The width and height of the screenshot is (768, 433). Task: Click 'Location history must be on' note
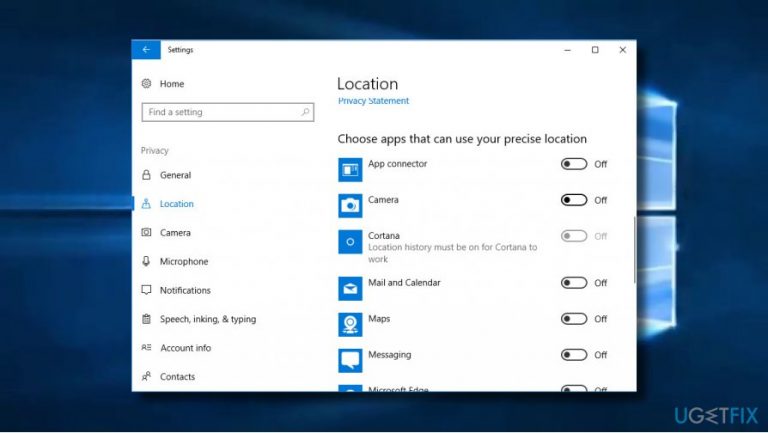(x=453, y=253)
